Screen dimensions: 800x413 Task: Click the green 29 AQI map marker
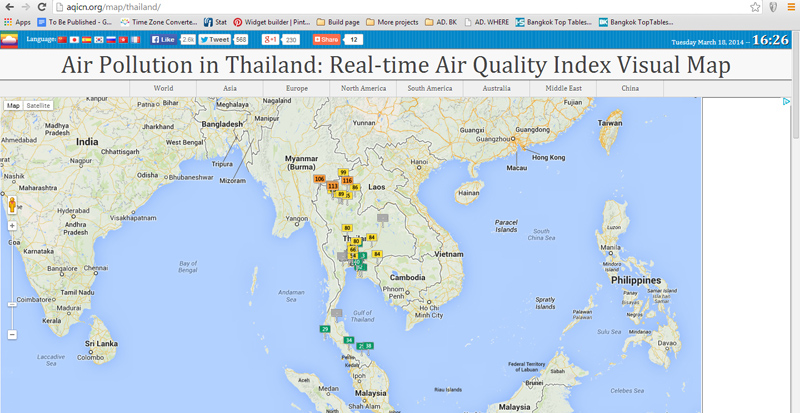click(x=324, y=329)
